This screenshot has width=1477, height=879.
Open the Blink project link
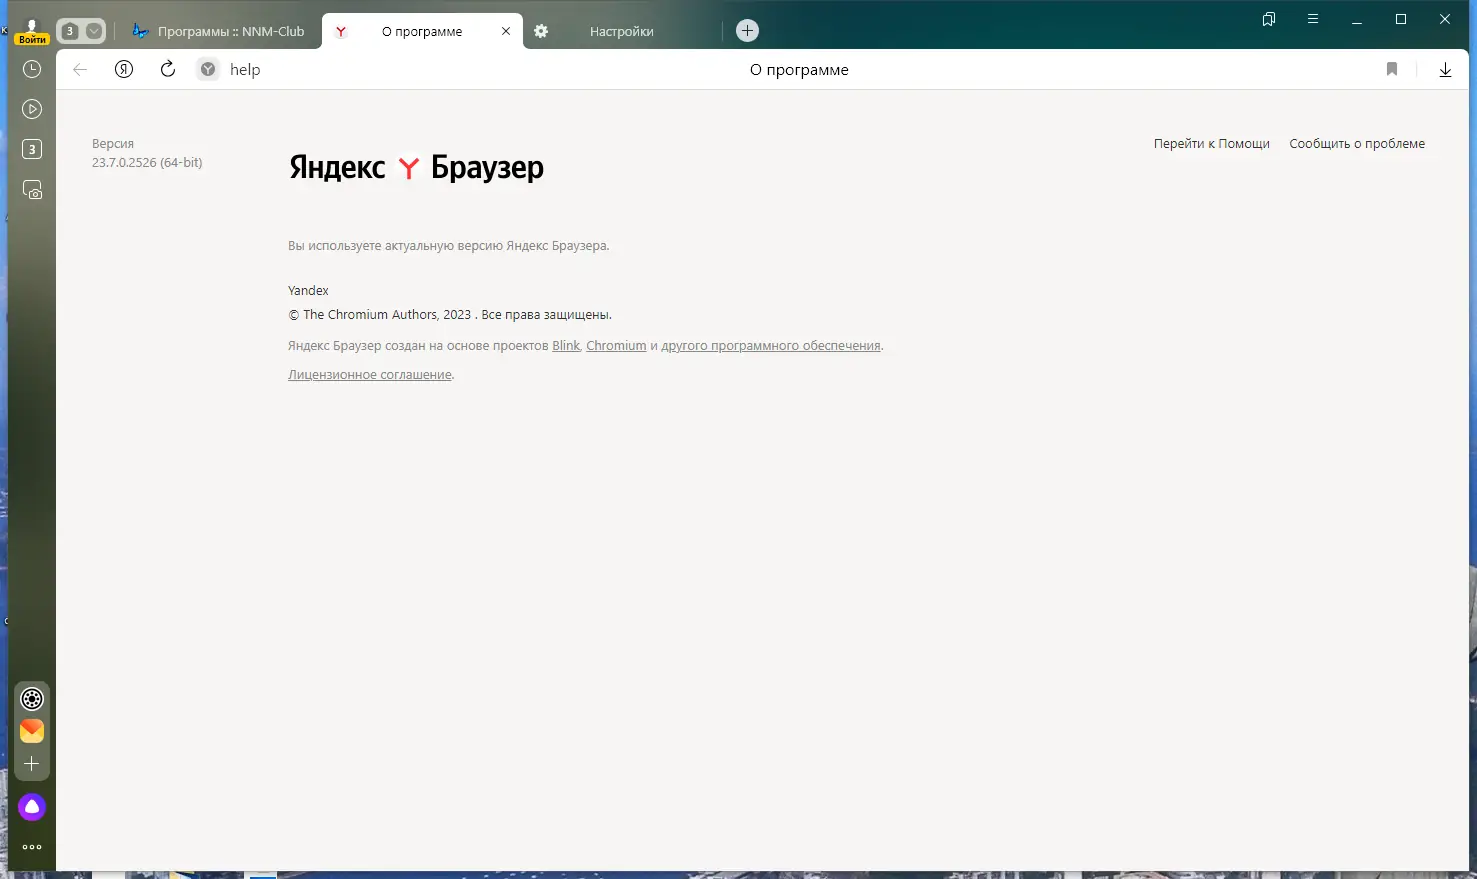566,346
